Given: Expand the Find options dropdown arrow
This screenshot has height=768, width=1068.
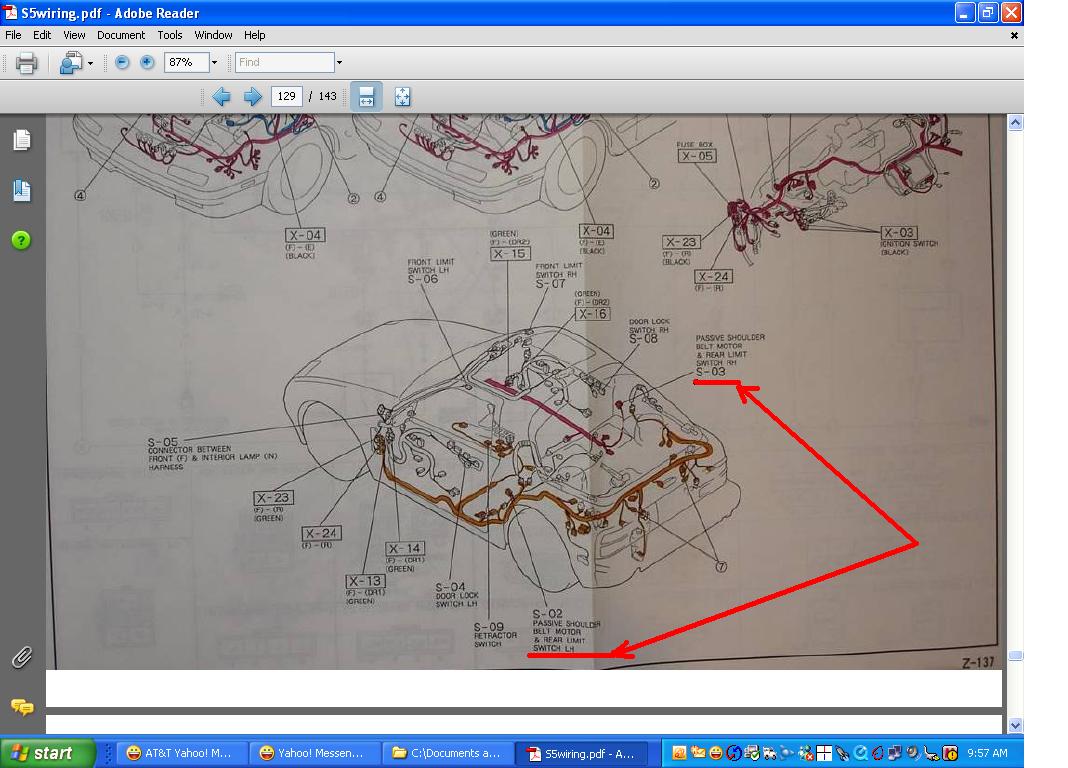Looking at the screenshot, I should point(339,62).
